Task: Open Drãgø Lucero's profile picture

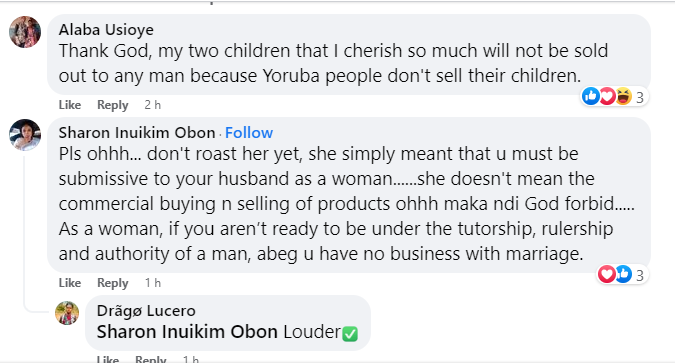Action: (67, 313)
